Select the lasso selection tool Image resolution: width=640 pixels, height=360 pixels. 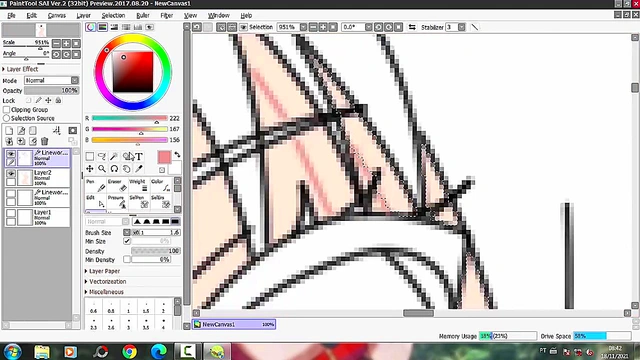click(x=102, y=156)
